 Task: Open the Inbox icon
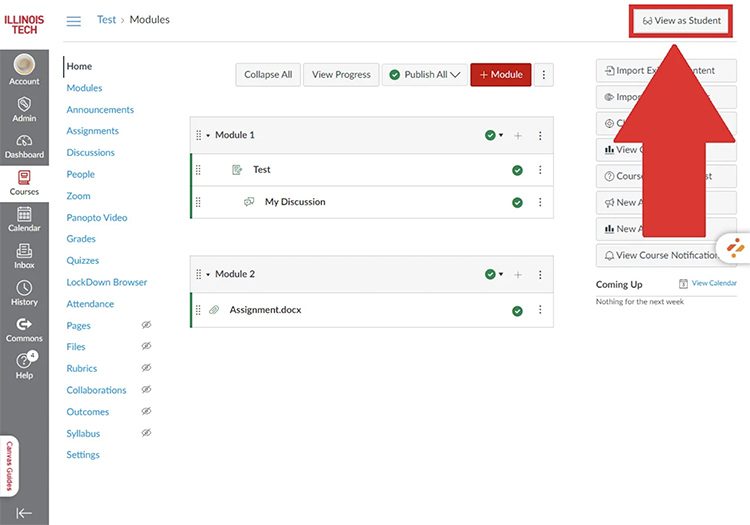pyautogui.click(x=24, y=256)
